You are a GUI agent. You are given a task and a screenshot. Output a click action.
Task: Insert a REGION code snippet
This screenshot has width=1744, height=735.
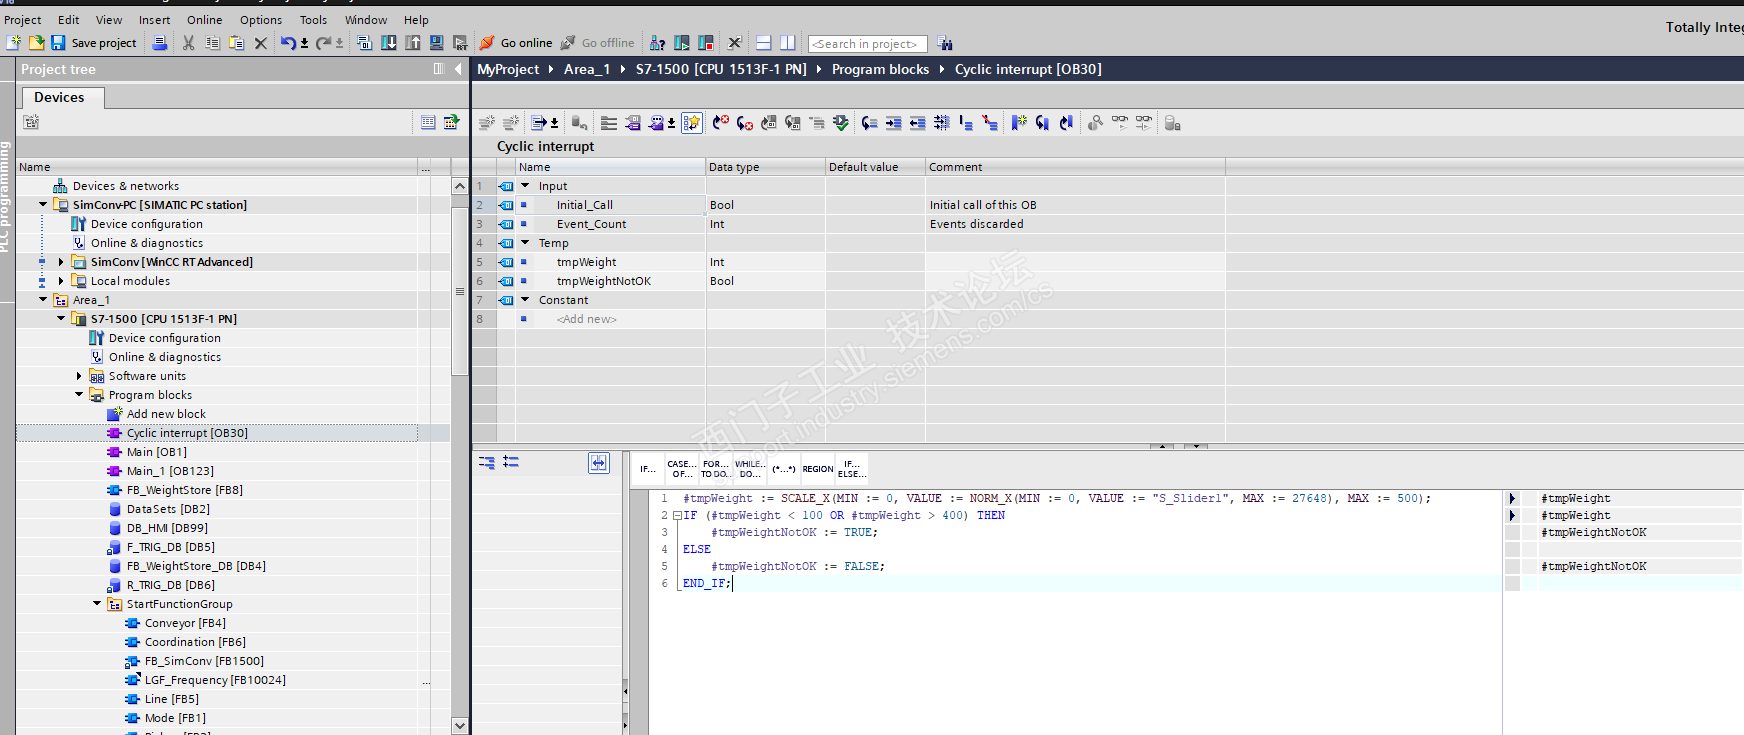817,469
